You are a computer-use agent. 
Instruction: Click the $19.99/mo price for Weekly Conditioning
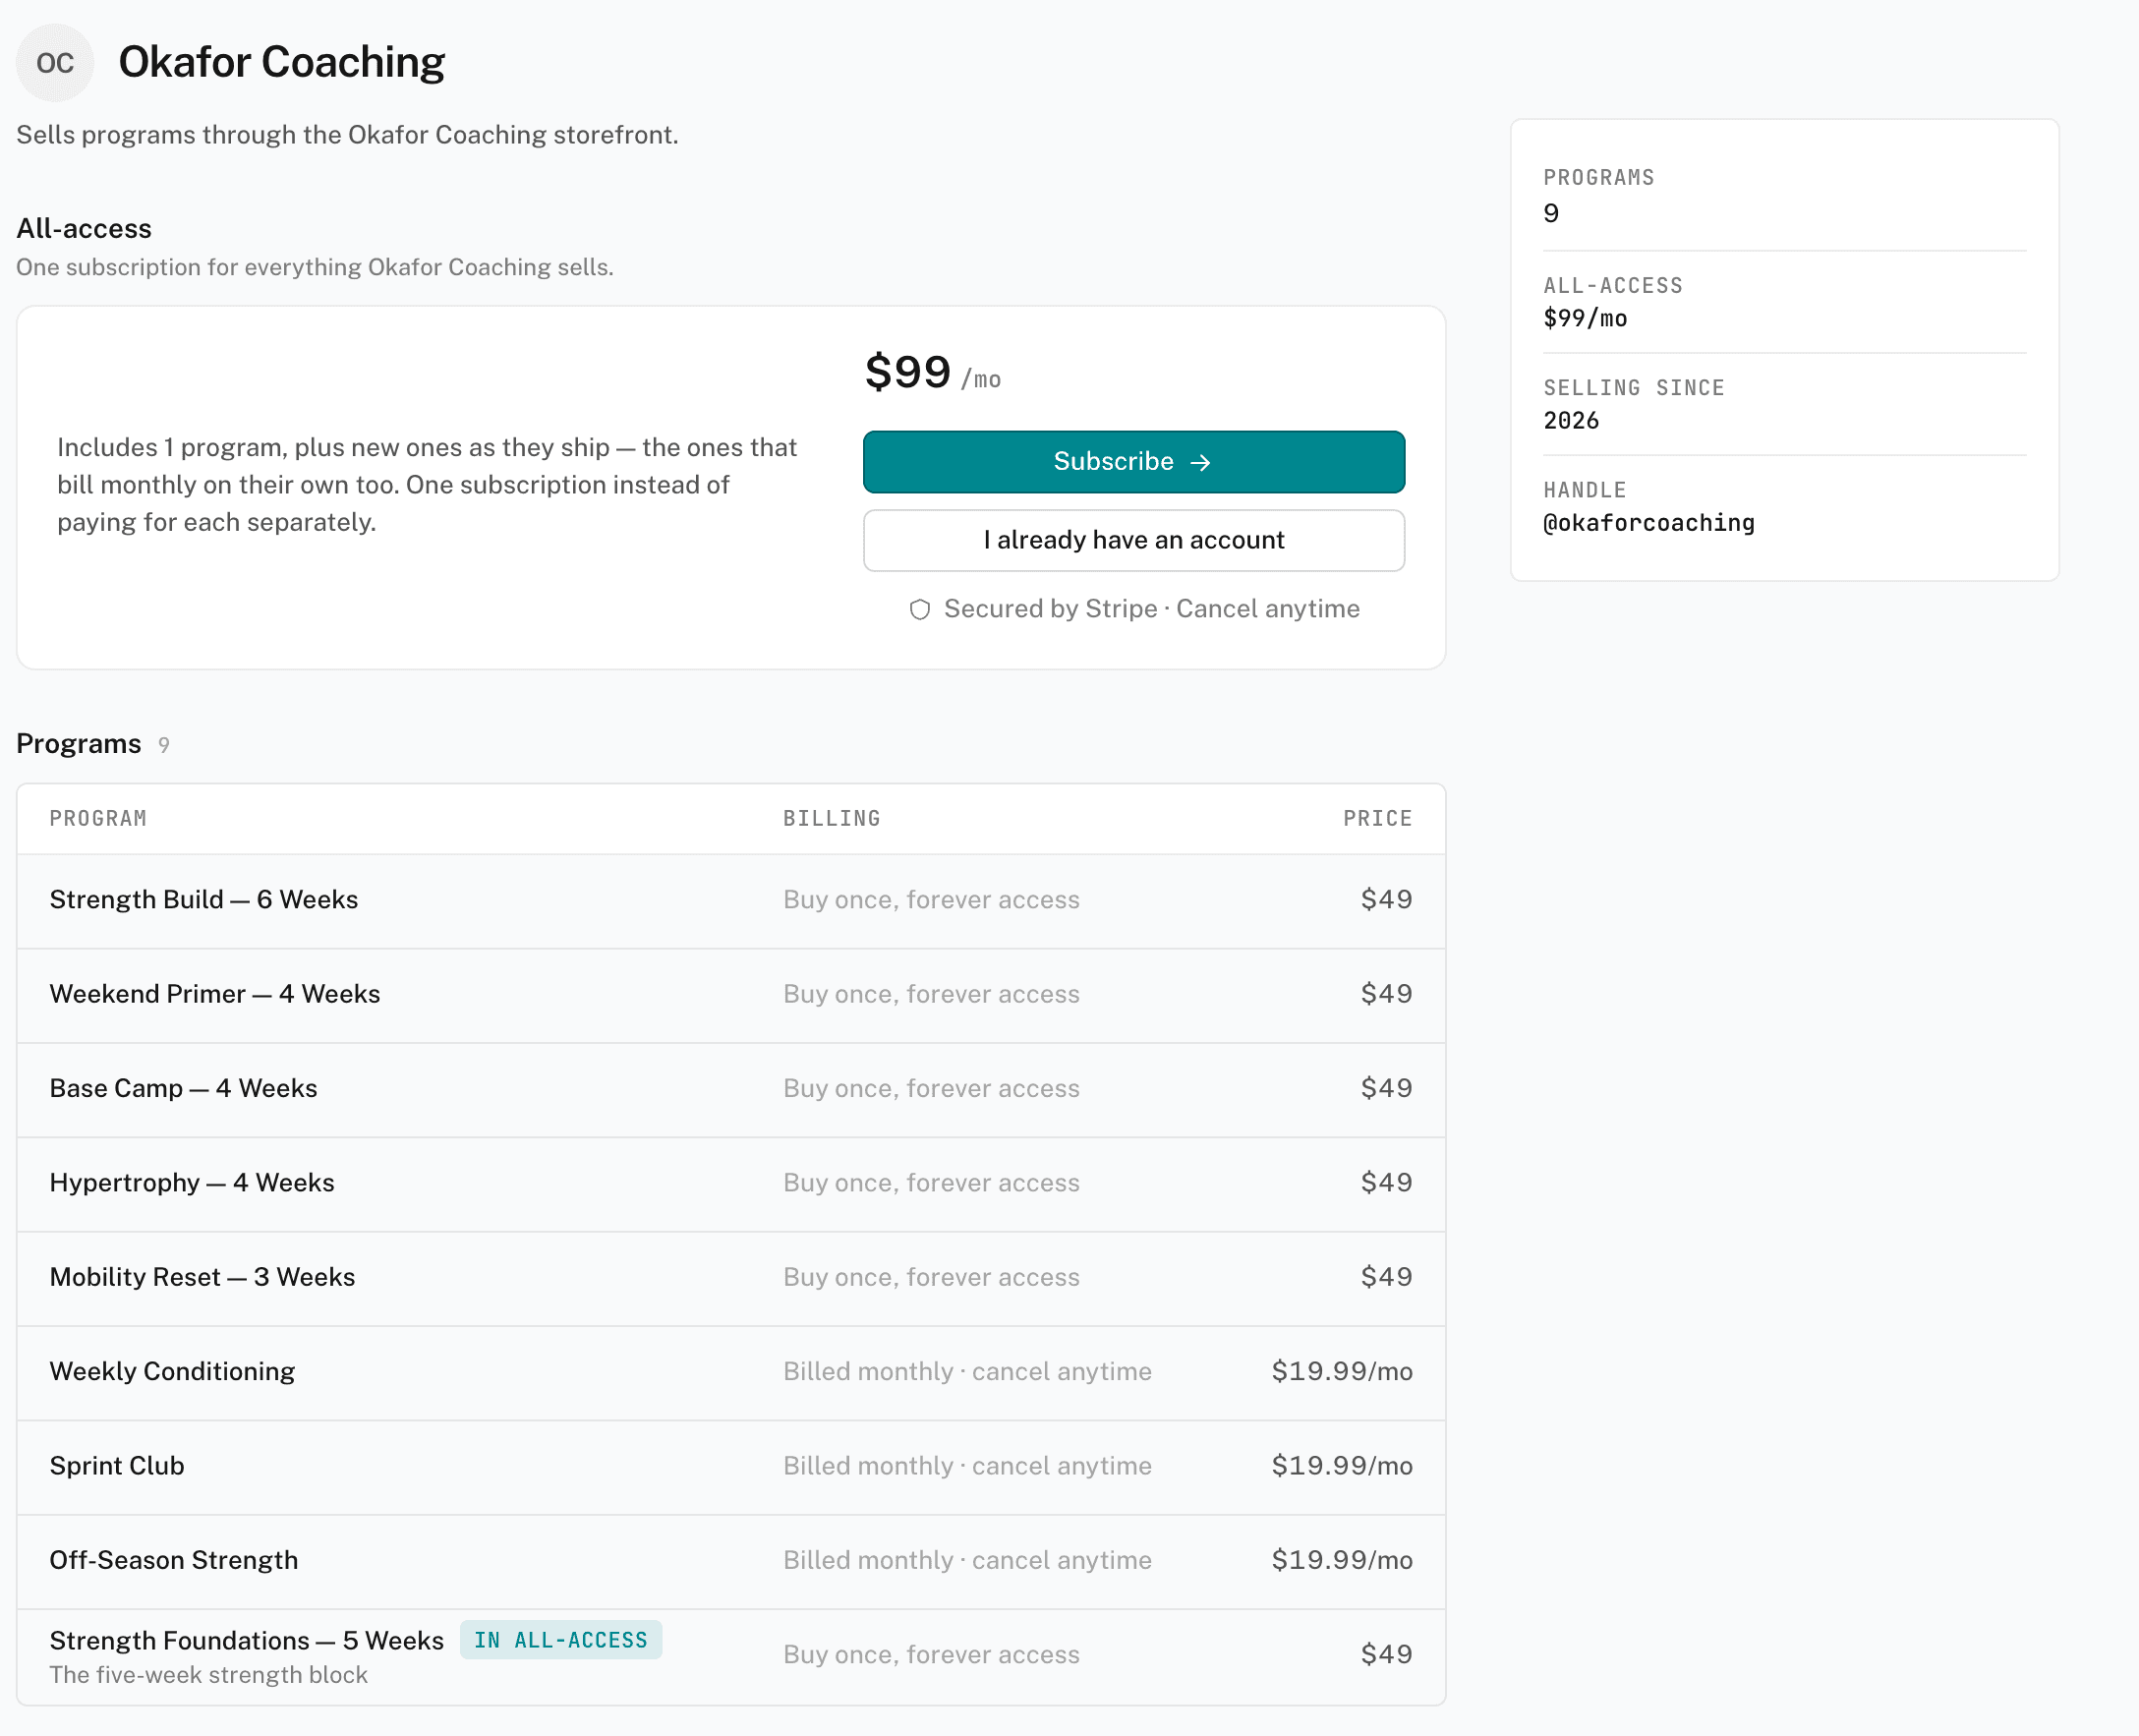click(1341, 1371)
